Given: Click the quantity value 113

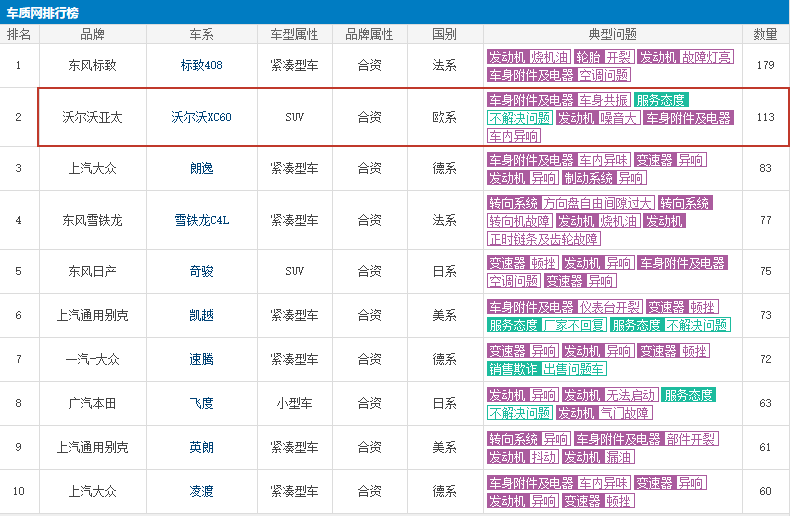Looking at the screenshot, I should click(x=765, y=117).
